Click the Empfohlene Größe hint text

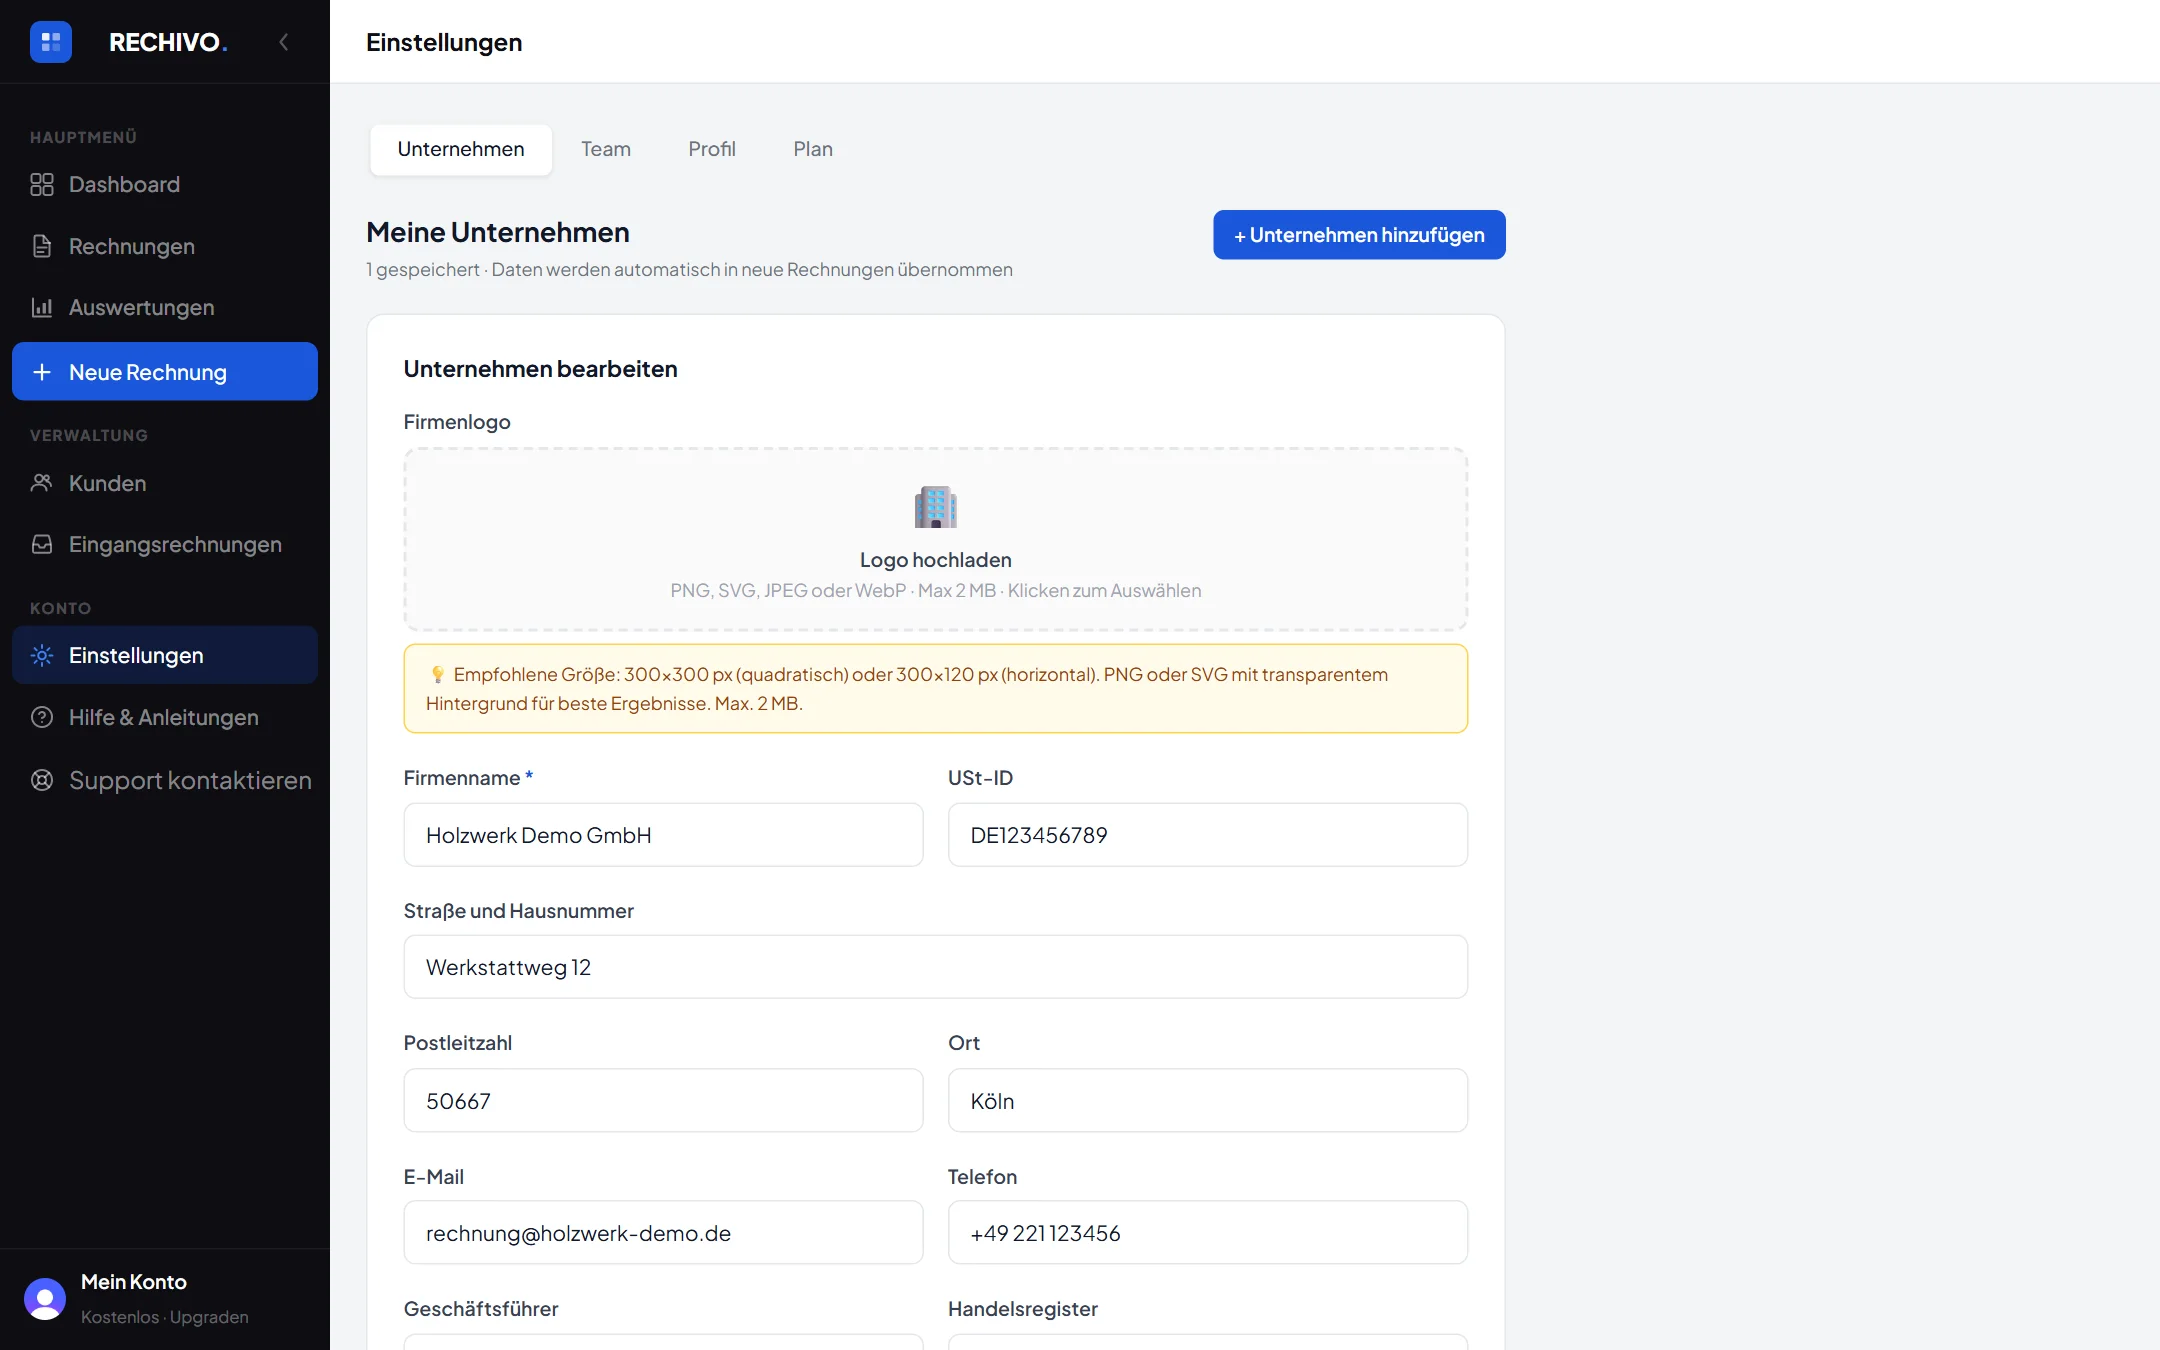pyautogui.click(x=907, y=689)
